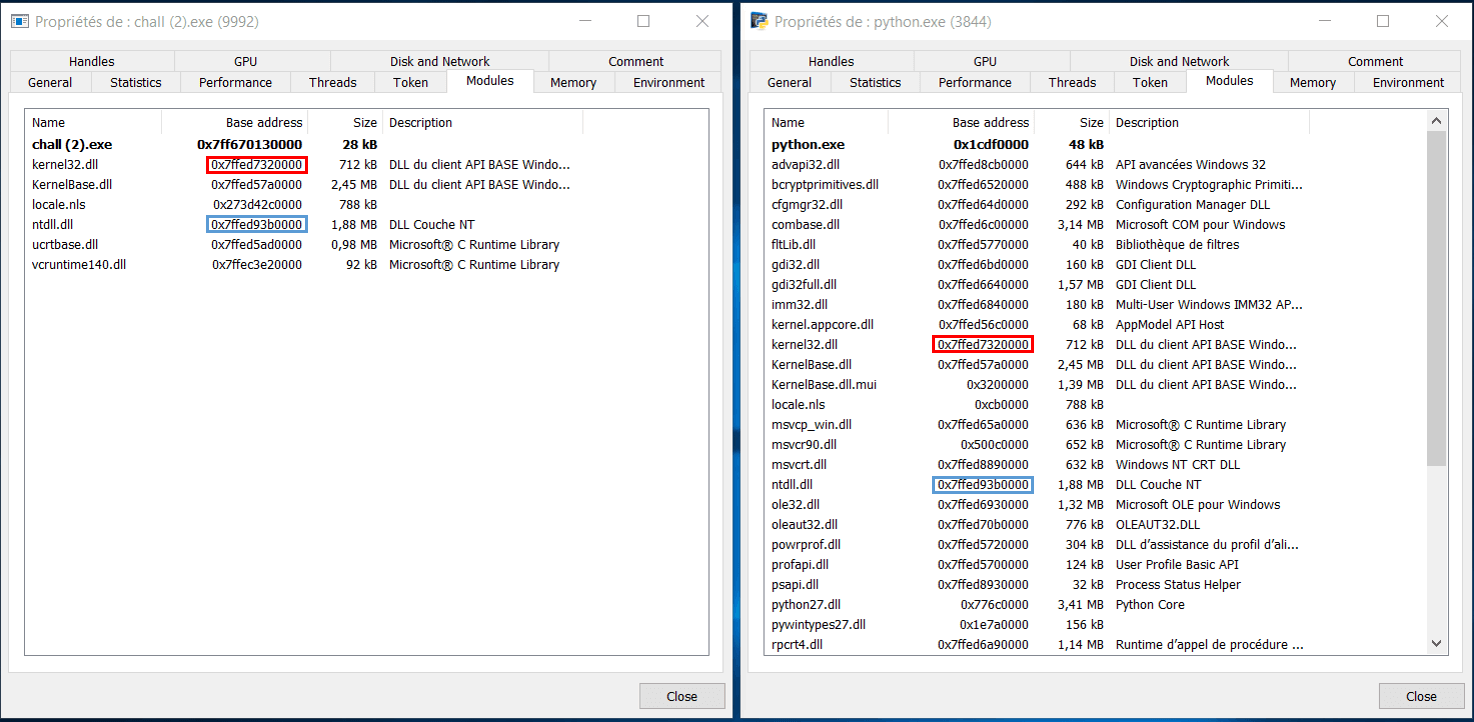Open the Threads tab in python.exe window
The image size is (1474, 722).
coord(1073,82)
